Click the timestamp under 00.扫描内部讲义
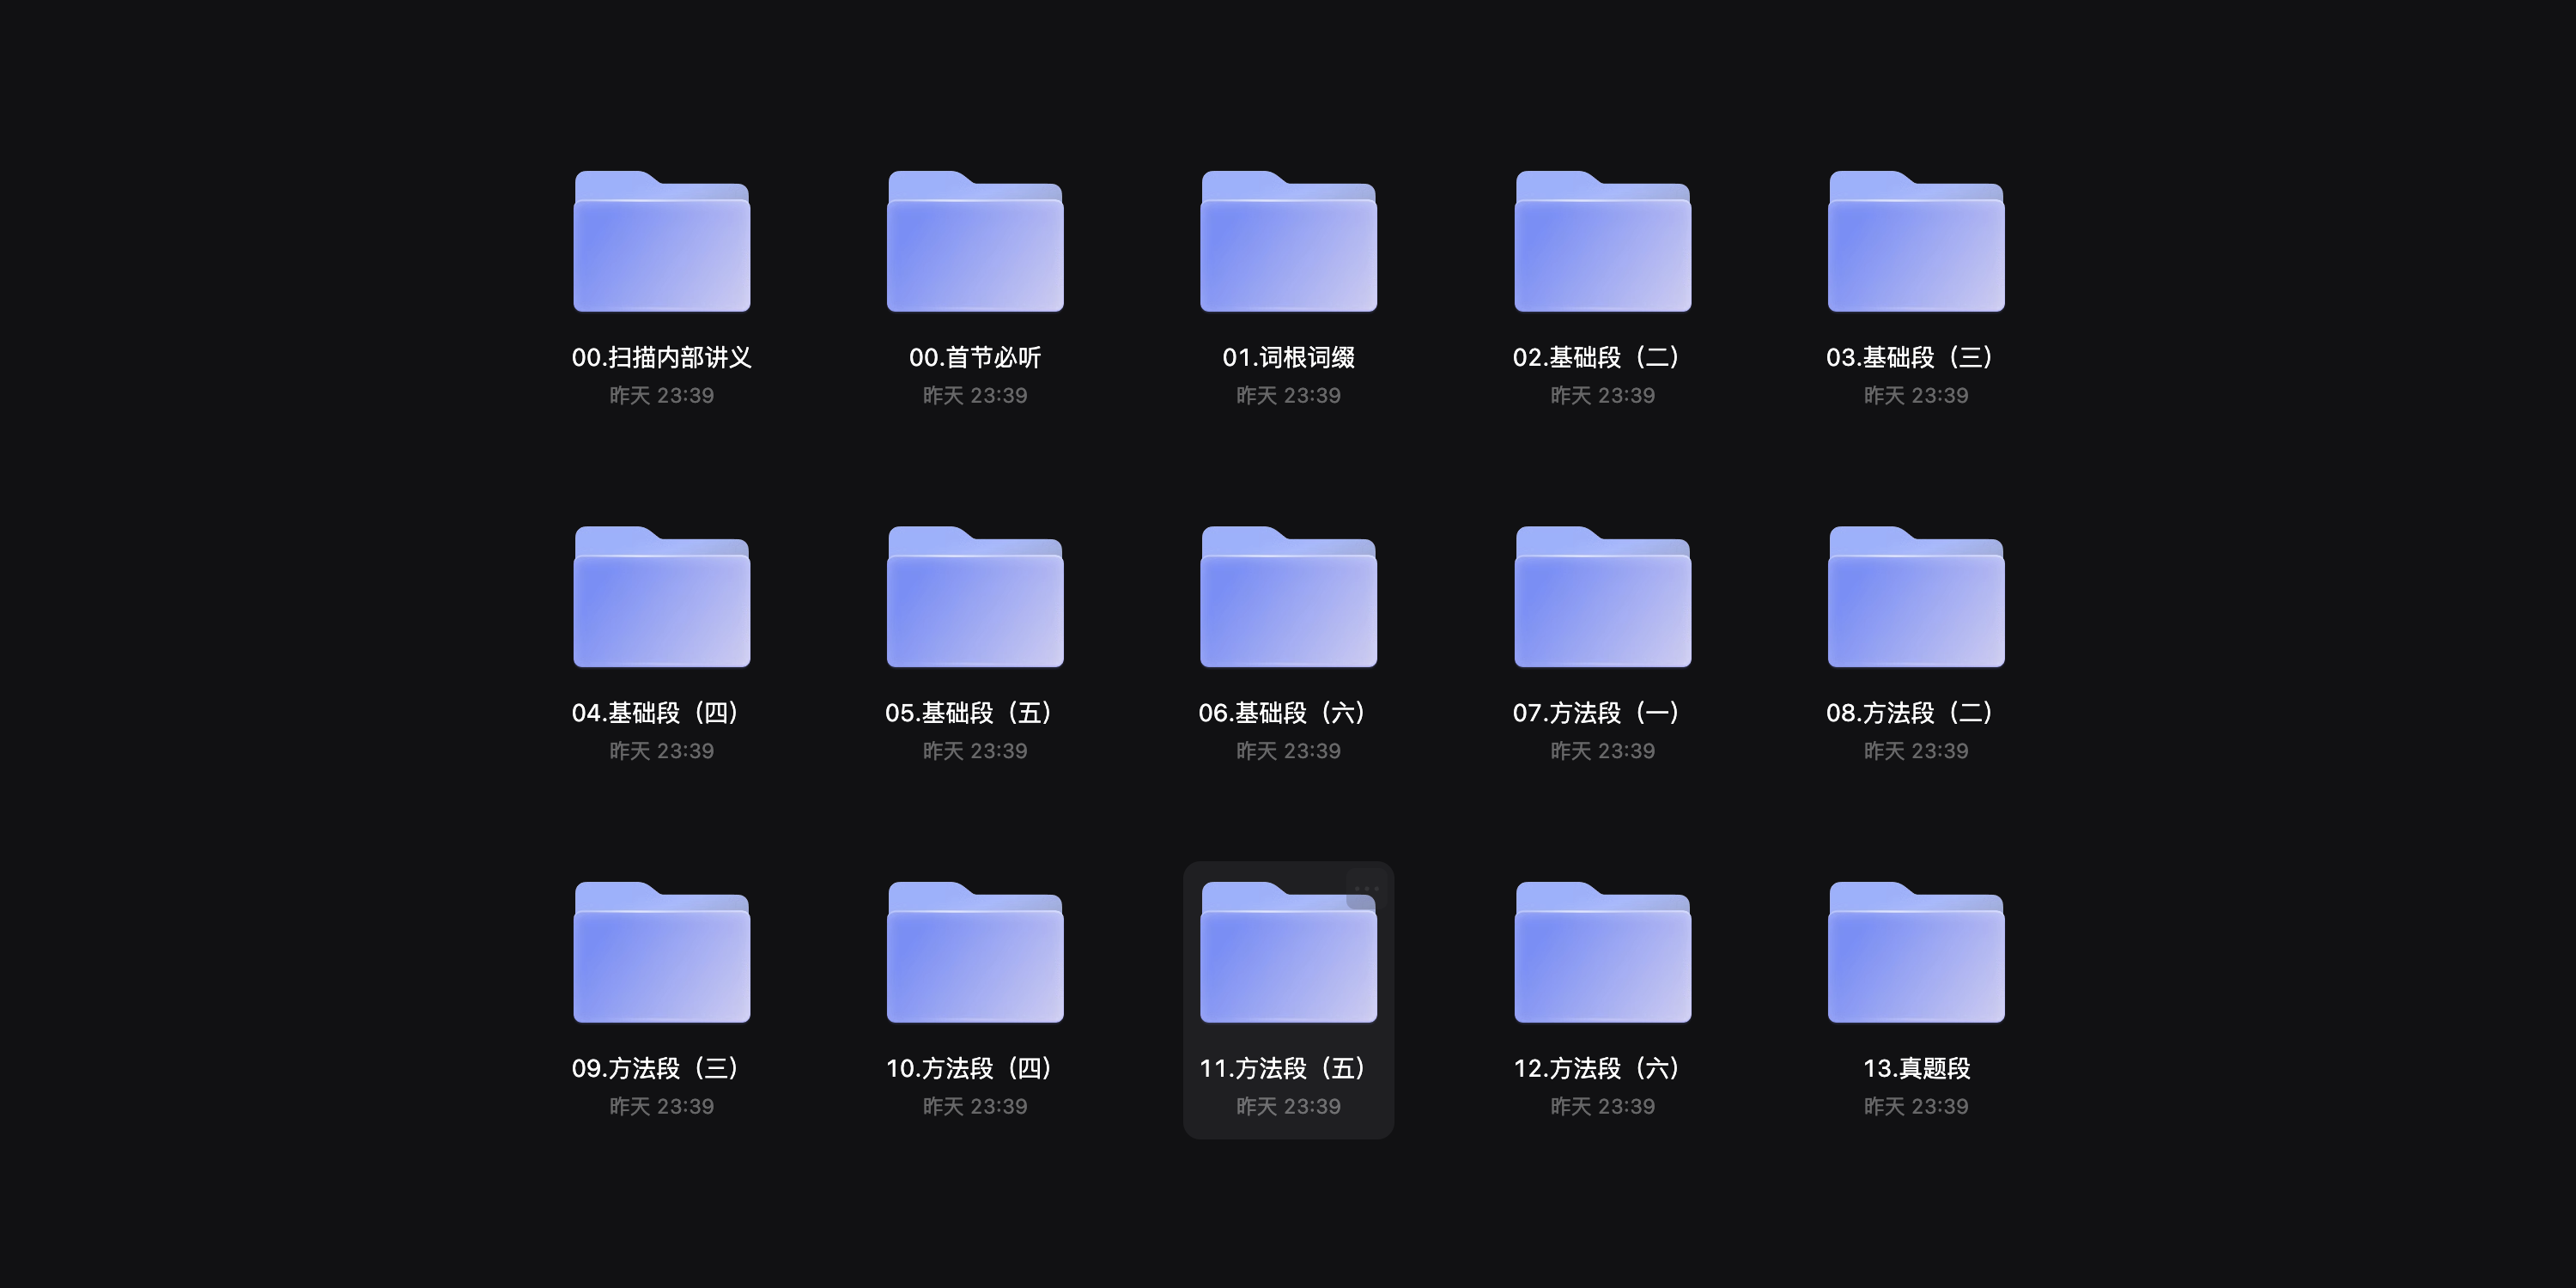 coord(662,396)
